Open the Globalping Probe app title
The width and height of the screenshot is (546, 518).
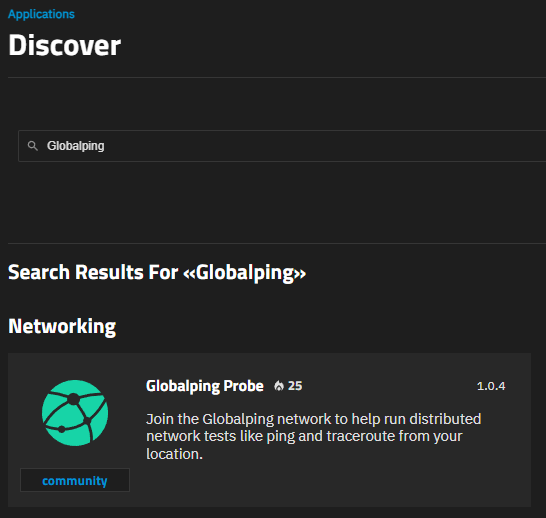205,386
